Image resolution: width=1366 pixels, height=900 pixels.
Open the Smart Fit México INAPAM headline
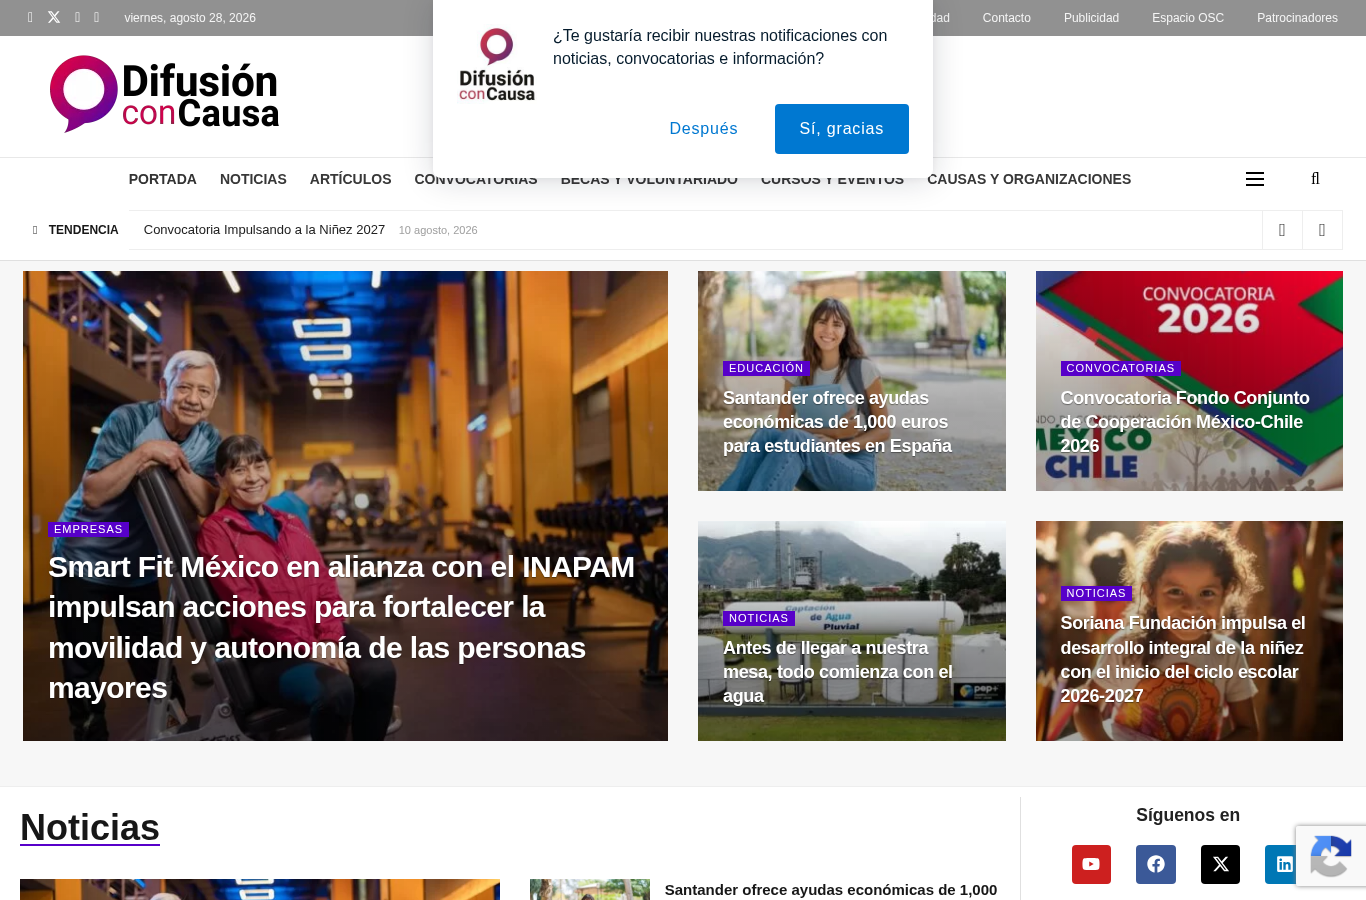click(342, 627)
